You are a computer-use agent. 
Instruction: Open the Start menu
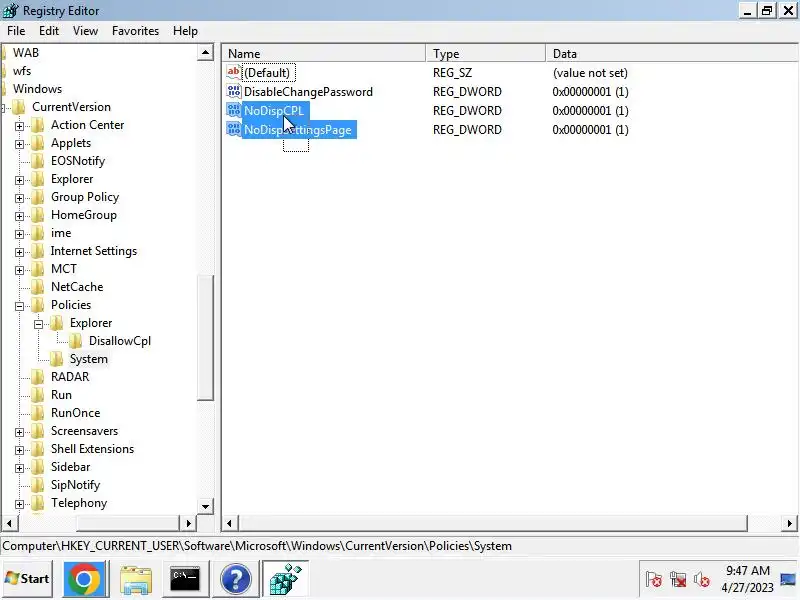pos(27,579)
